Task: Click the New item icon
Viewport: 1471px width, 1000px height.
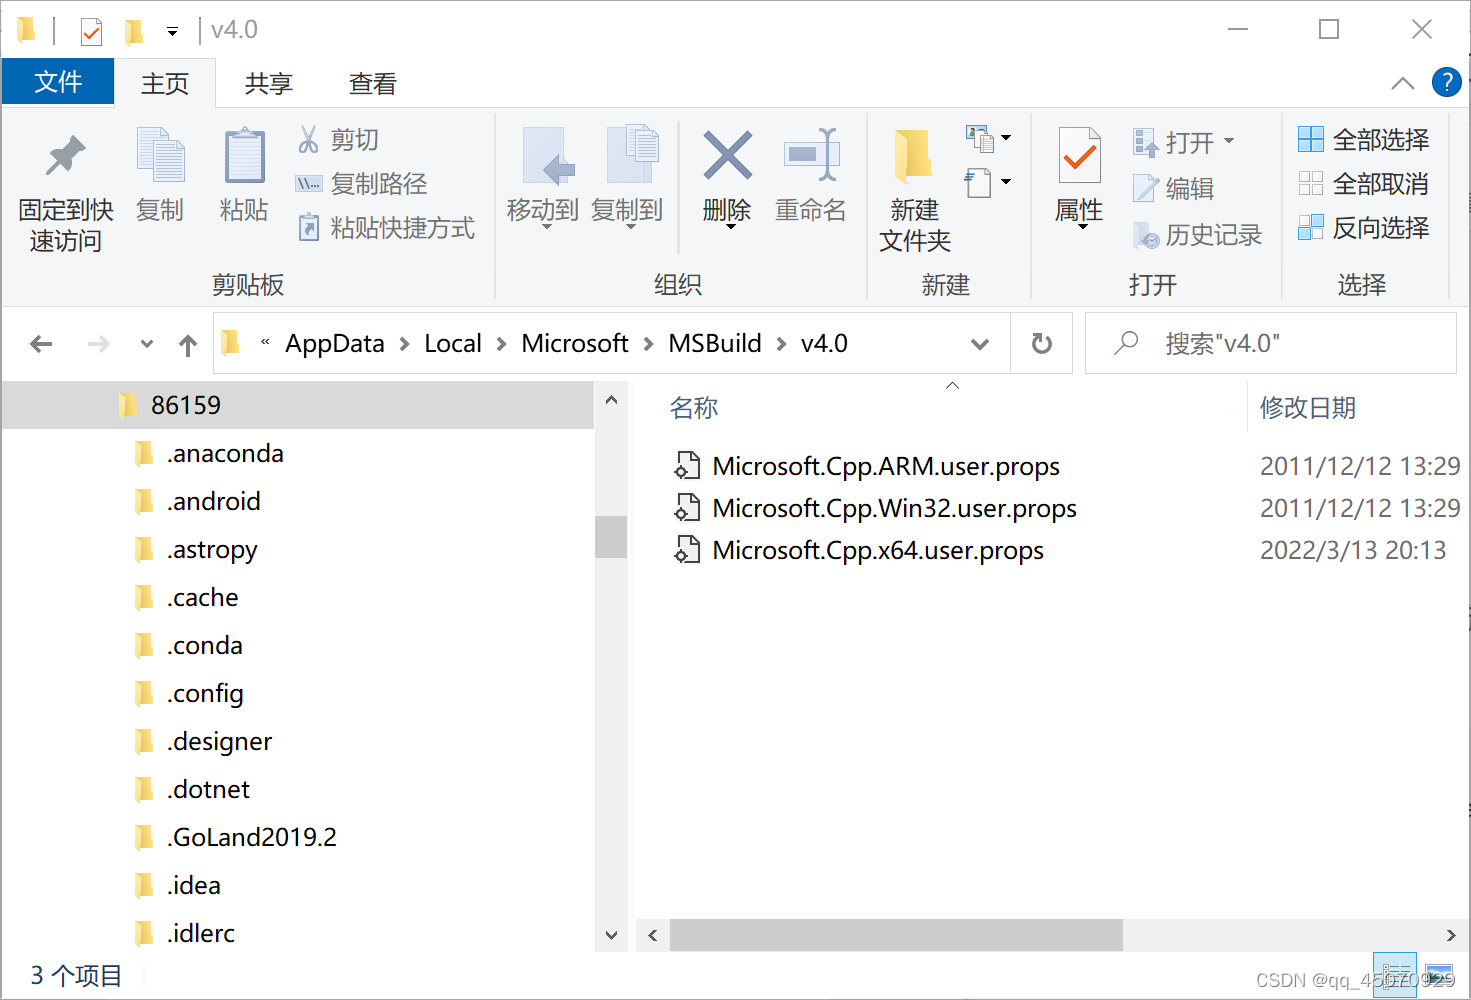Action: coord(980,138)
